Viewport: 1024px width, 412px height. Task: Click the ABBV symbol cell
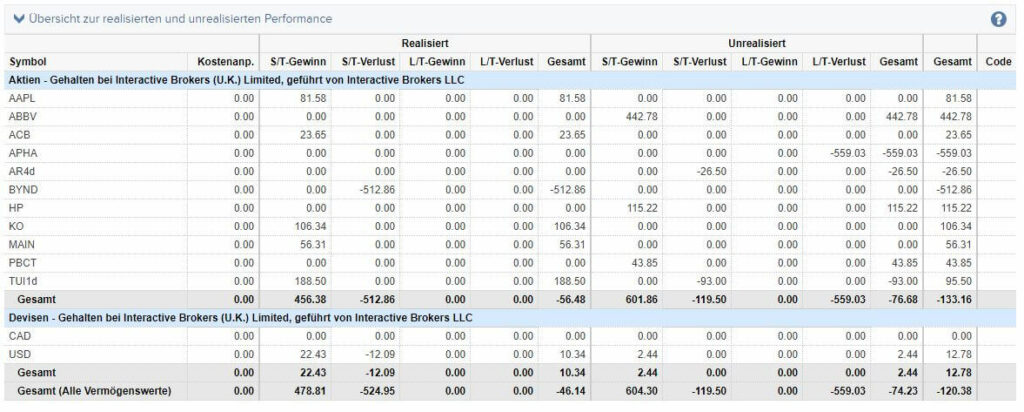tap(22, 117)
